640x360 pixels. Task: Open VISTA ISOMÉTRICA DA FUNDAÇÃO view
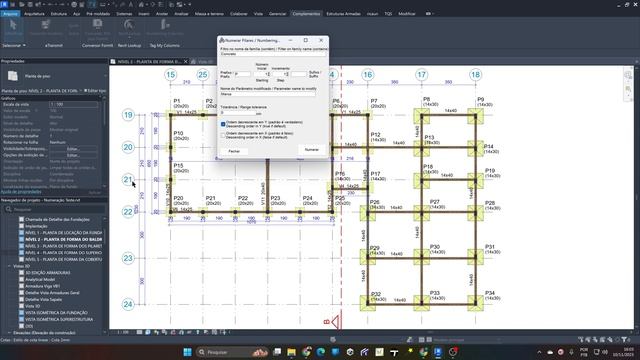(x=56, y=313)
